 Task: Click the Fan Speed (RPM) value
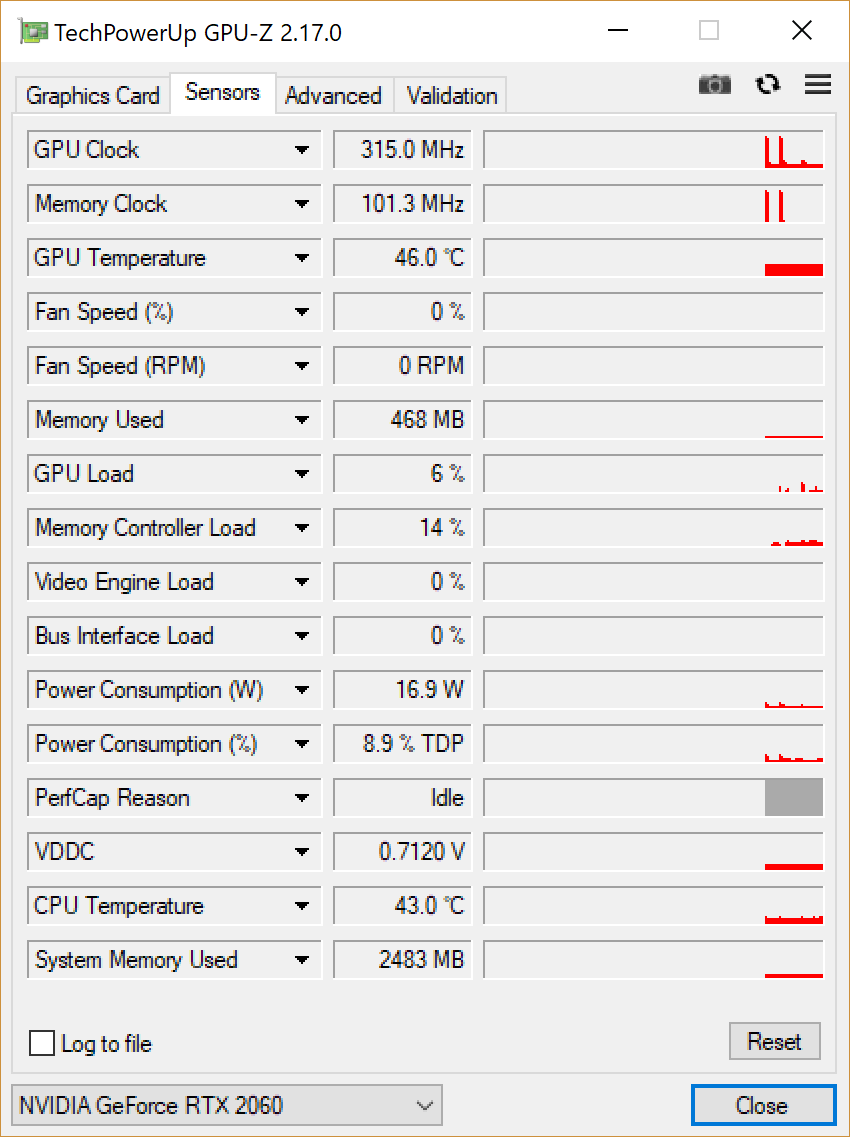(x=401, y=365)
